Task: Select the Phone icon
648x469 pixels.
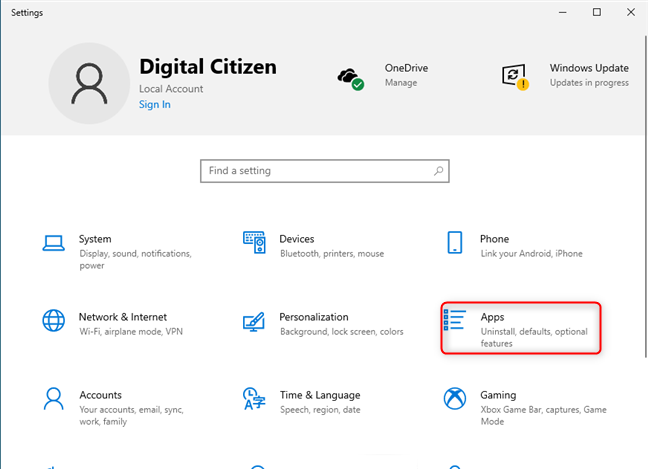Action: coord(455,243)
